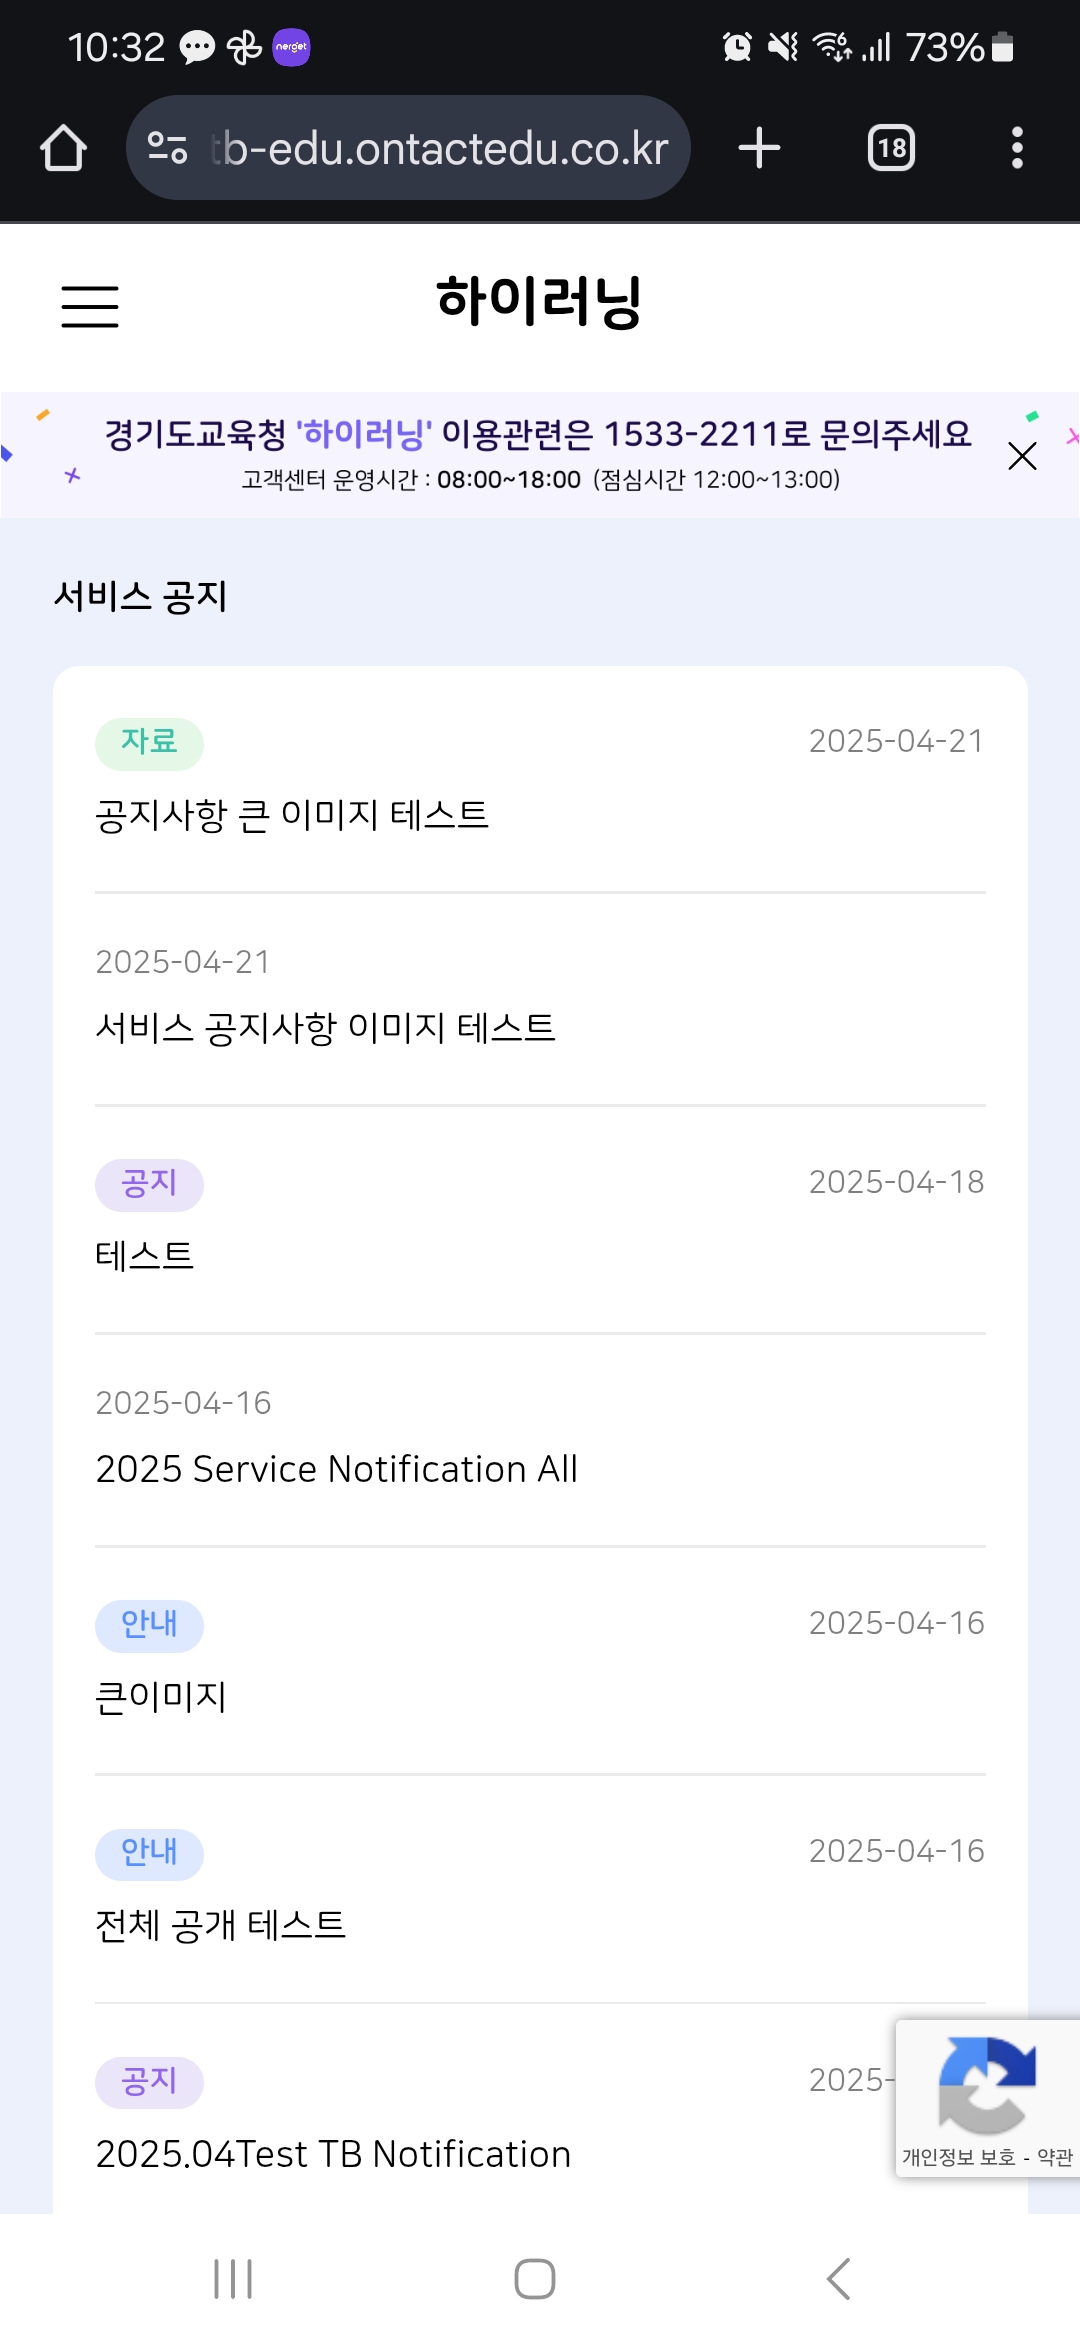Open the site settings icon in address bar
Screen dimensions: 1080x2340
(x=167, y=148)
